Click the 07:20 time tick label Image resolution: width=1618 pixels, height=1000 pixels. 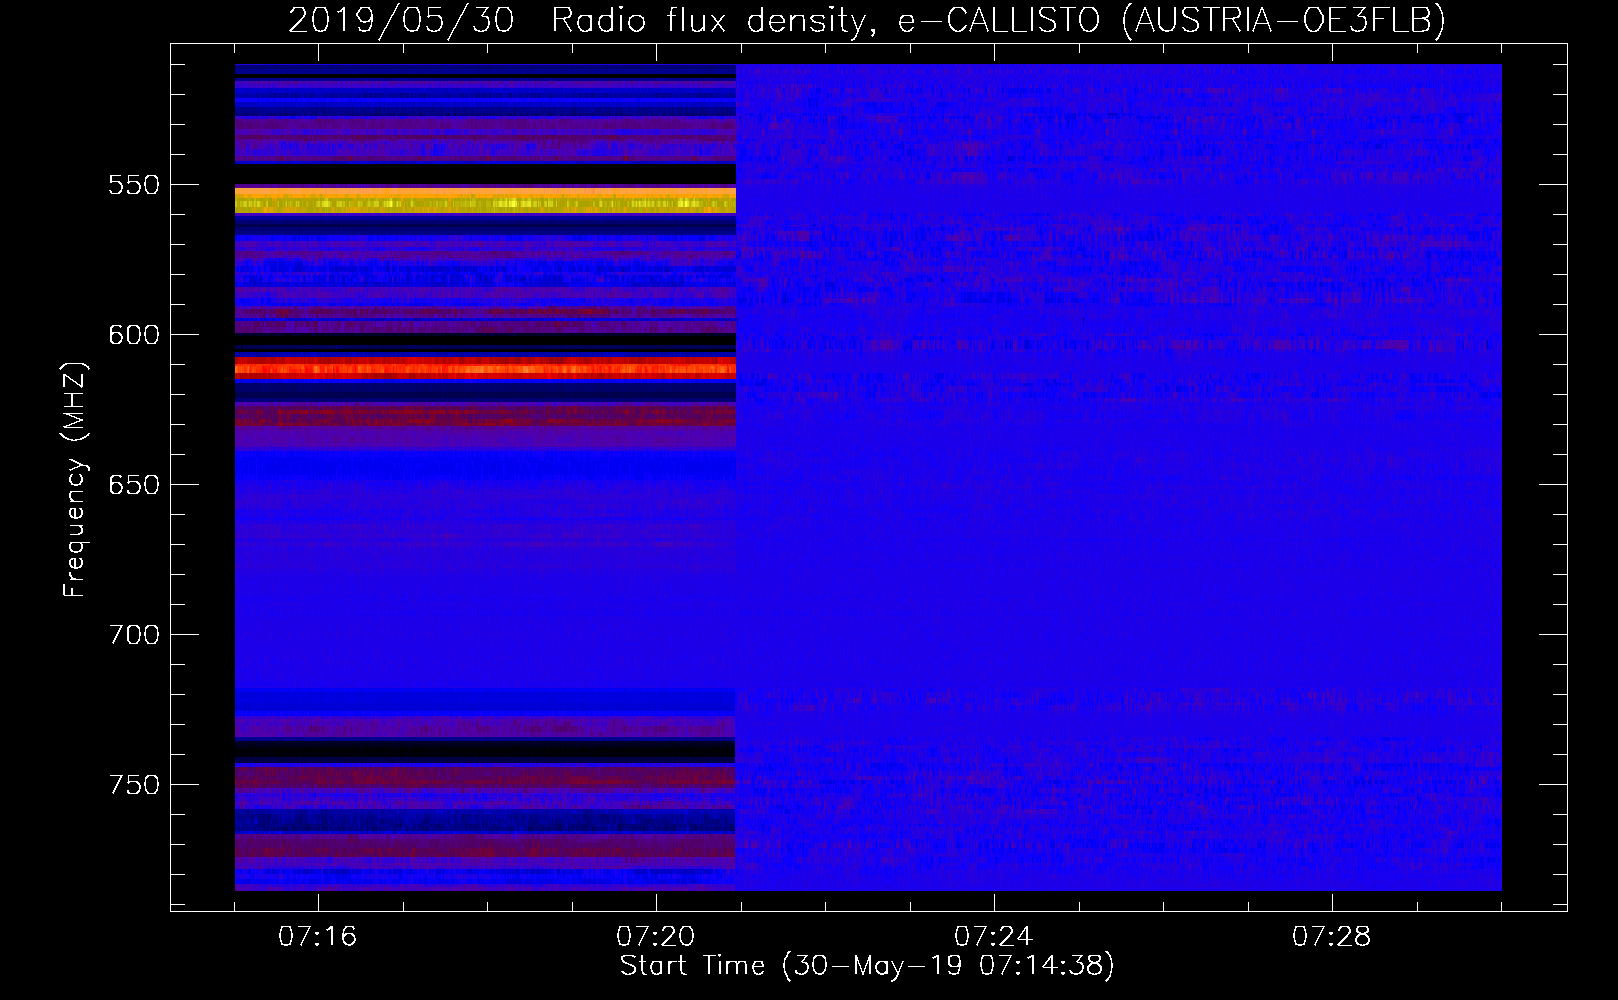pos(656,936)
